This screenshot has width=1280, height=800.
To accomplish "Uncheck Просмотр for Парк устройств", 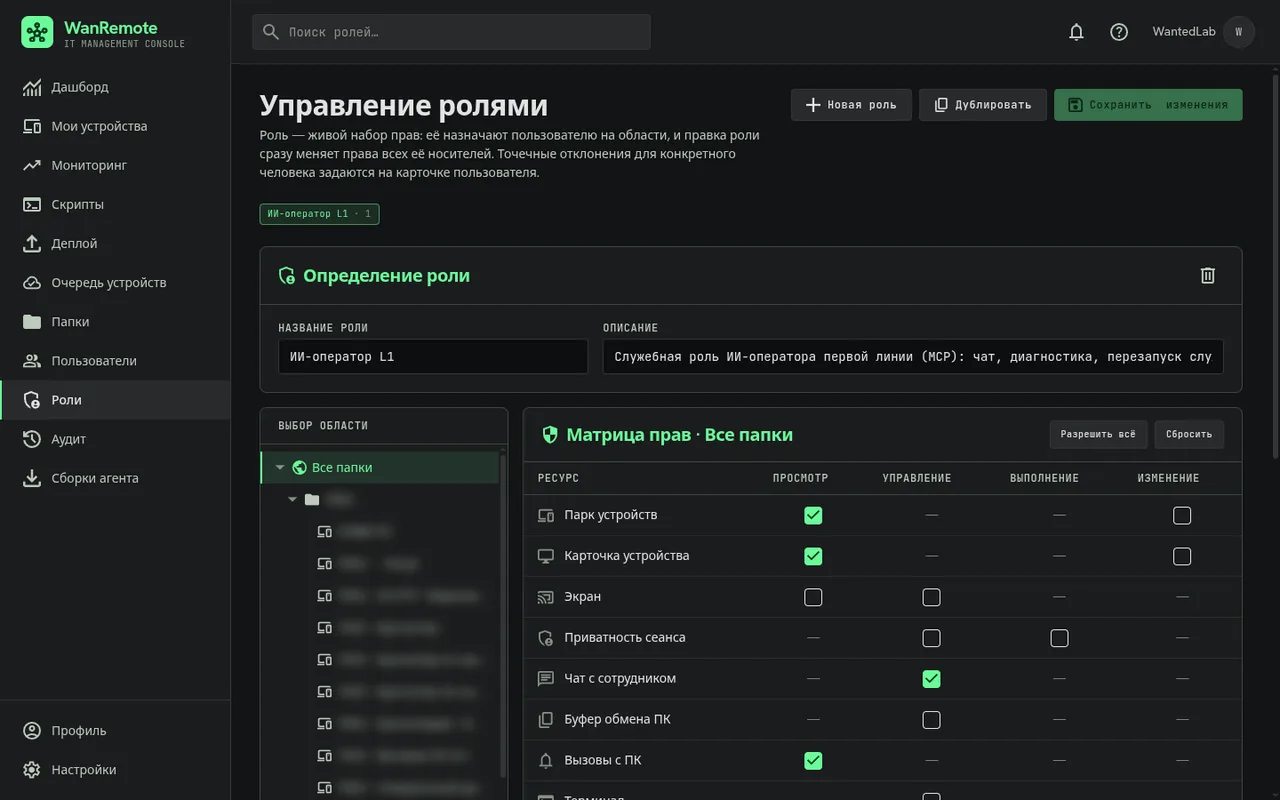I will pos(813,515).
